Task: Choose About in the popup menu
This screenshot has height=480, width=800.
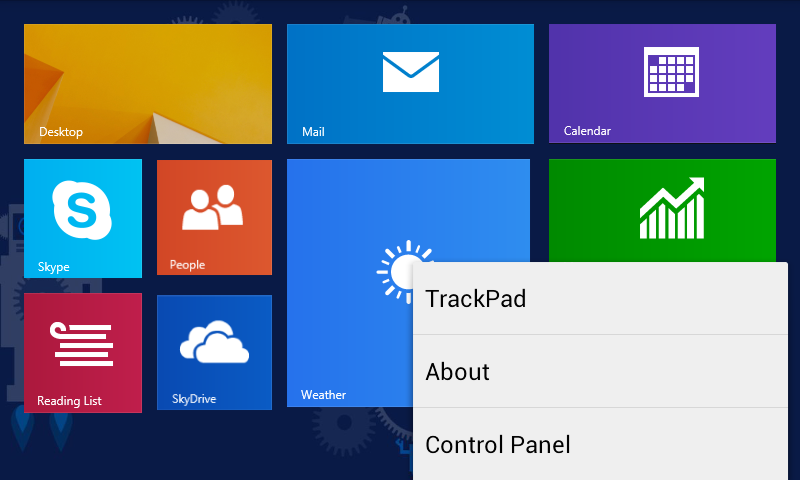Action: point(600,371)
